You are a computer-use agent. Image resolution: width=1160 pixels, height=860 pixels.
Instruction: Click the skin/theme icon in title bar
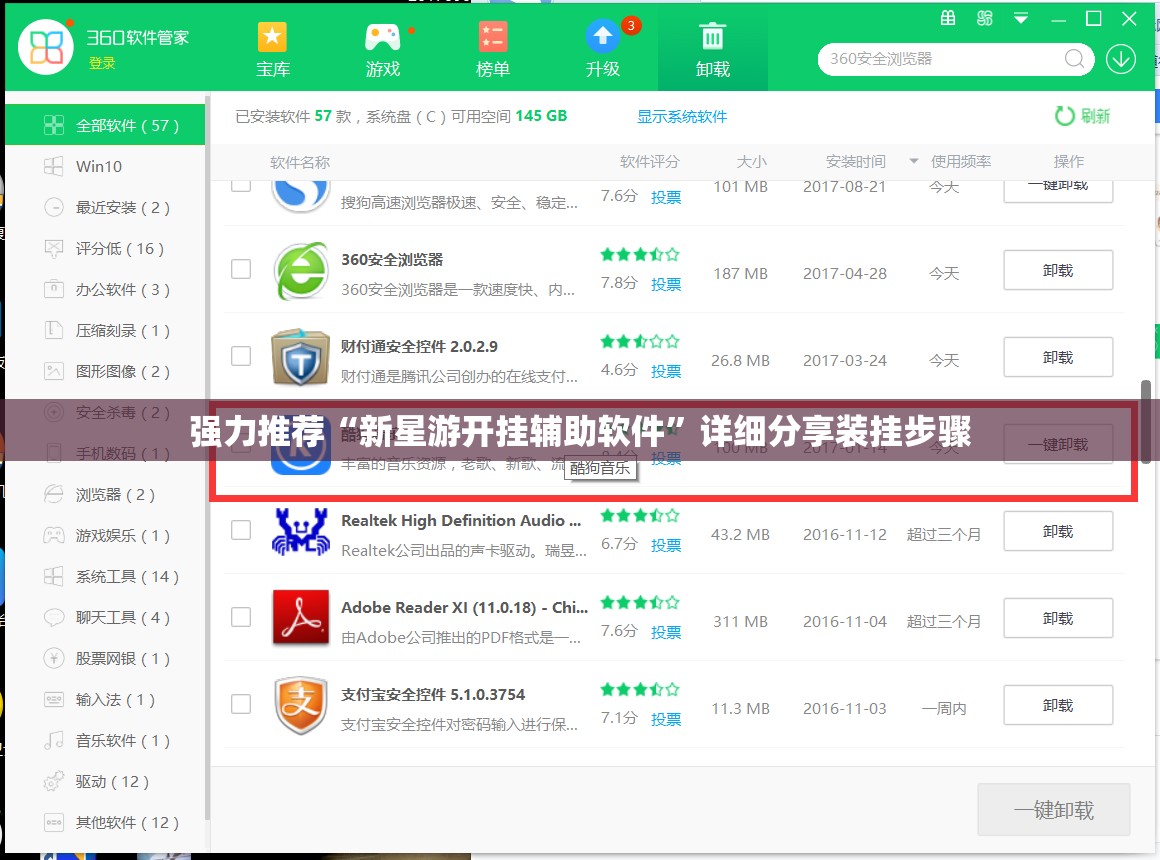[x=984, y=19]
